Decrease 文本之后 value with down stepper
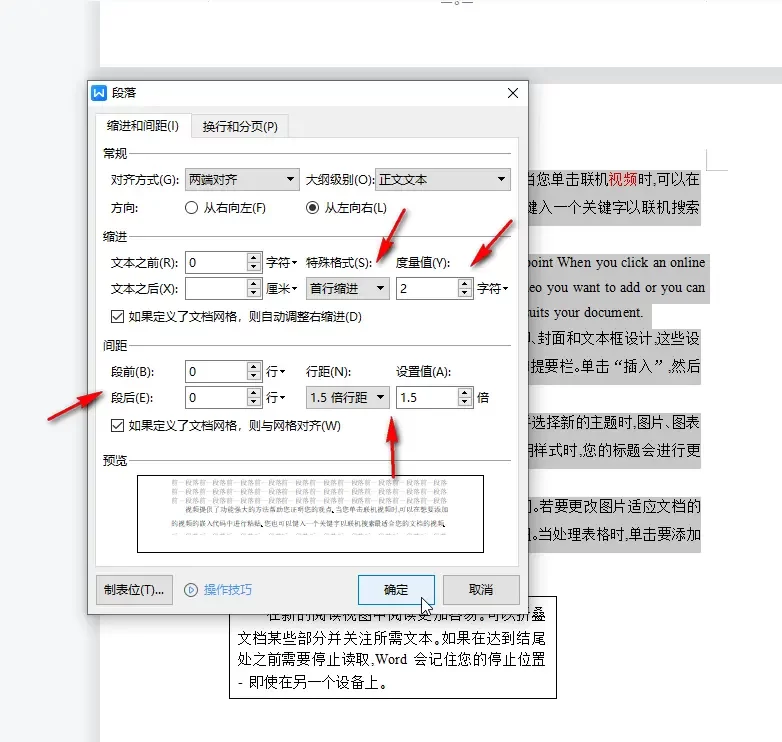This screenshot has height=742, width=782. pos(254,293)
